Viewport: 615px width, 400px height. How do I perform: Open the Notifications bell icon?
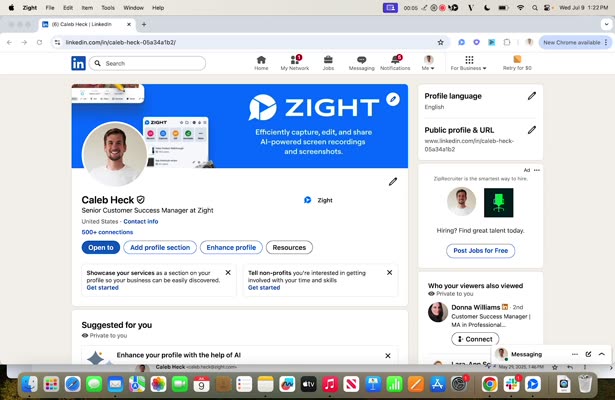pyautogui.click(x=395, y=63)
